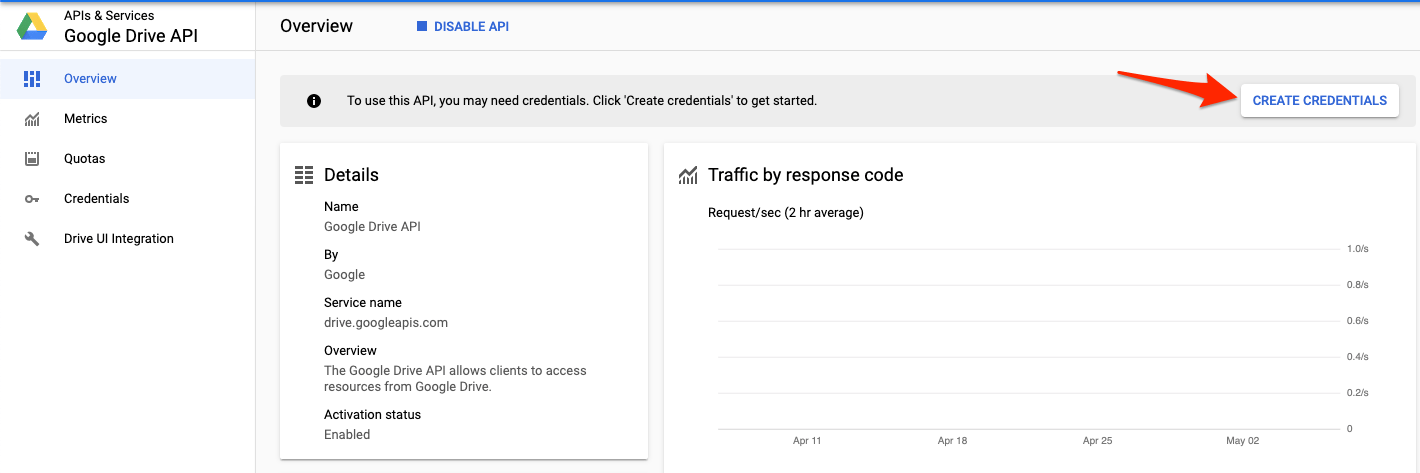The image size is (1420, 473).
Task: Click the drive.googleapis.com service name text
Action: tap(386, 323)
